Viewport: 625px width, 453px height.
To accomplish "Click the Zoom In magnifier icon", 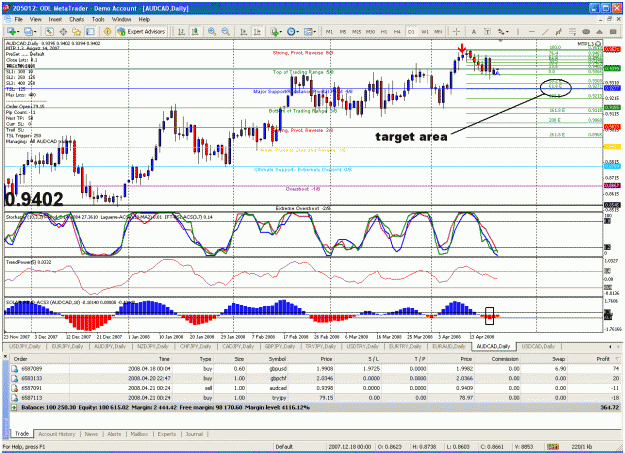I will [x=212, y=32].
